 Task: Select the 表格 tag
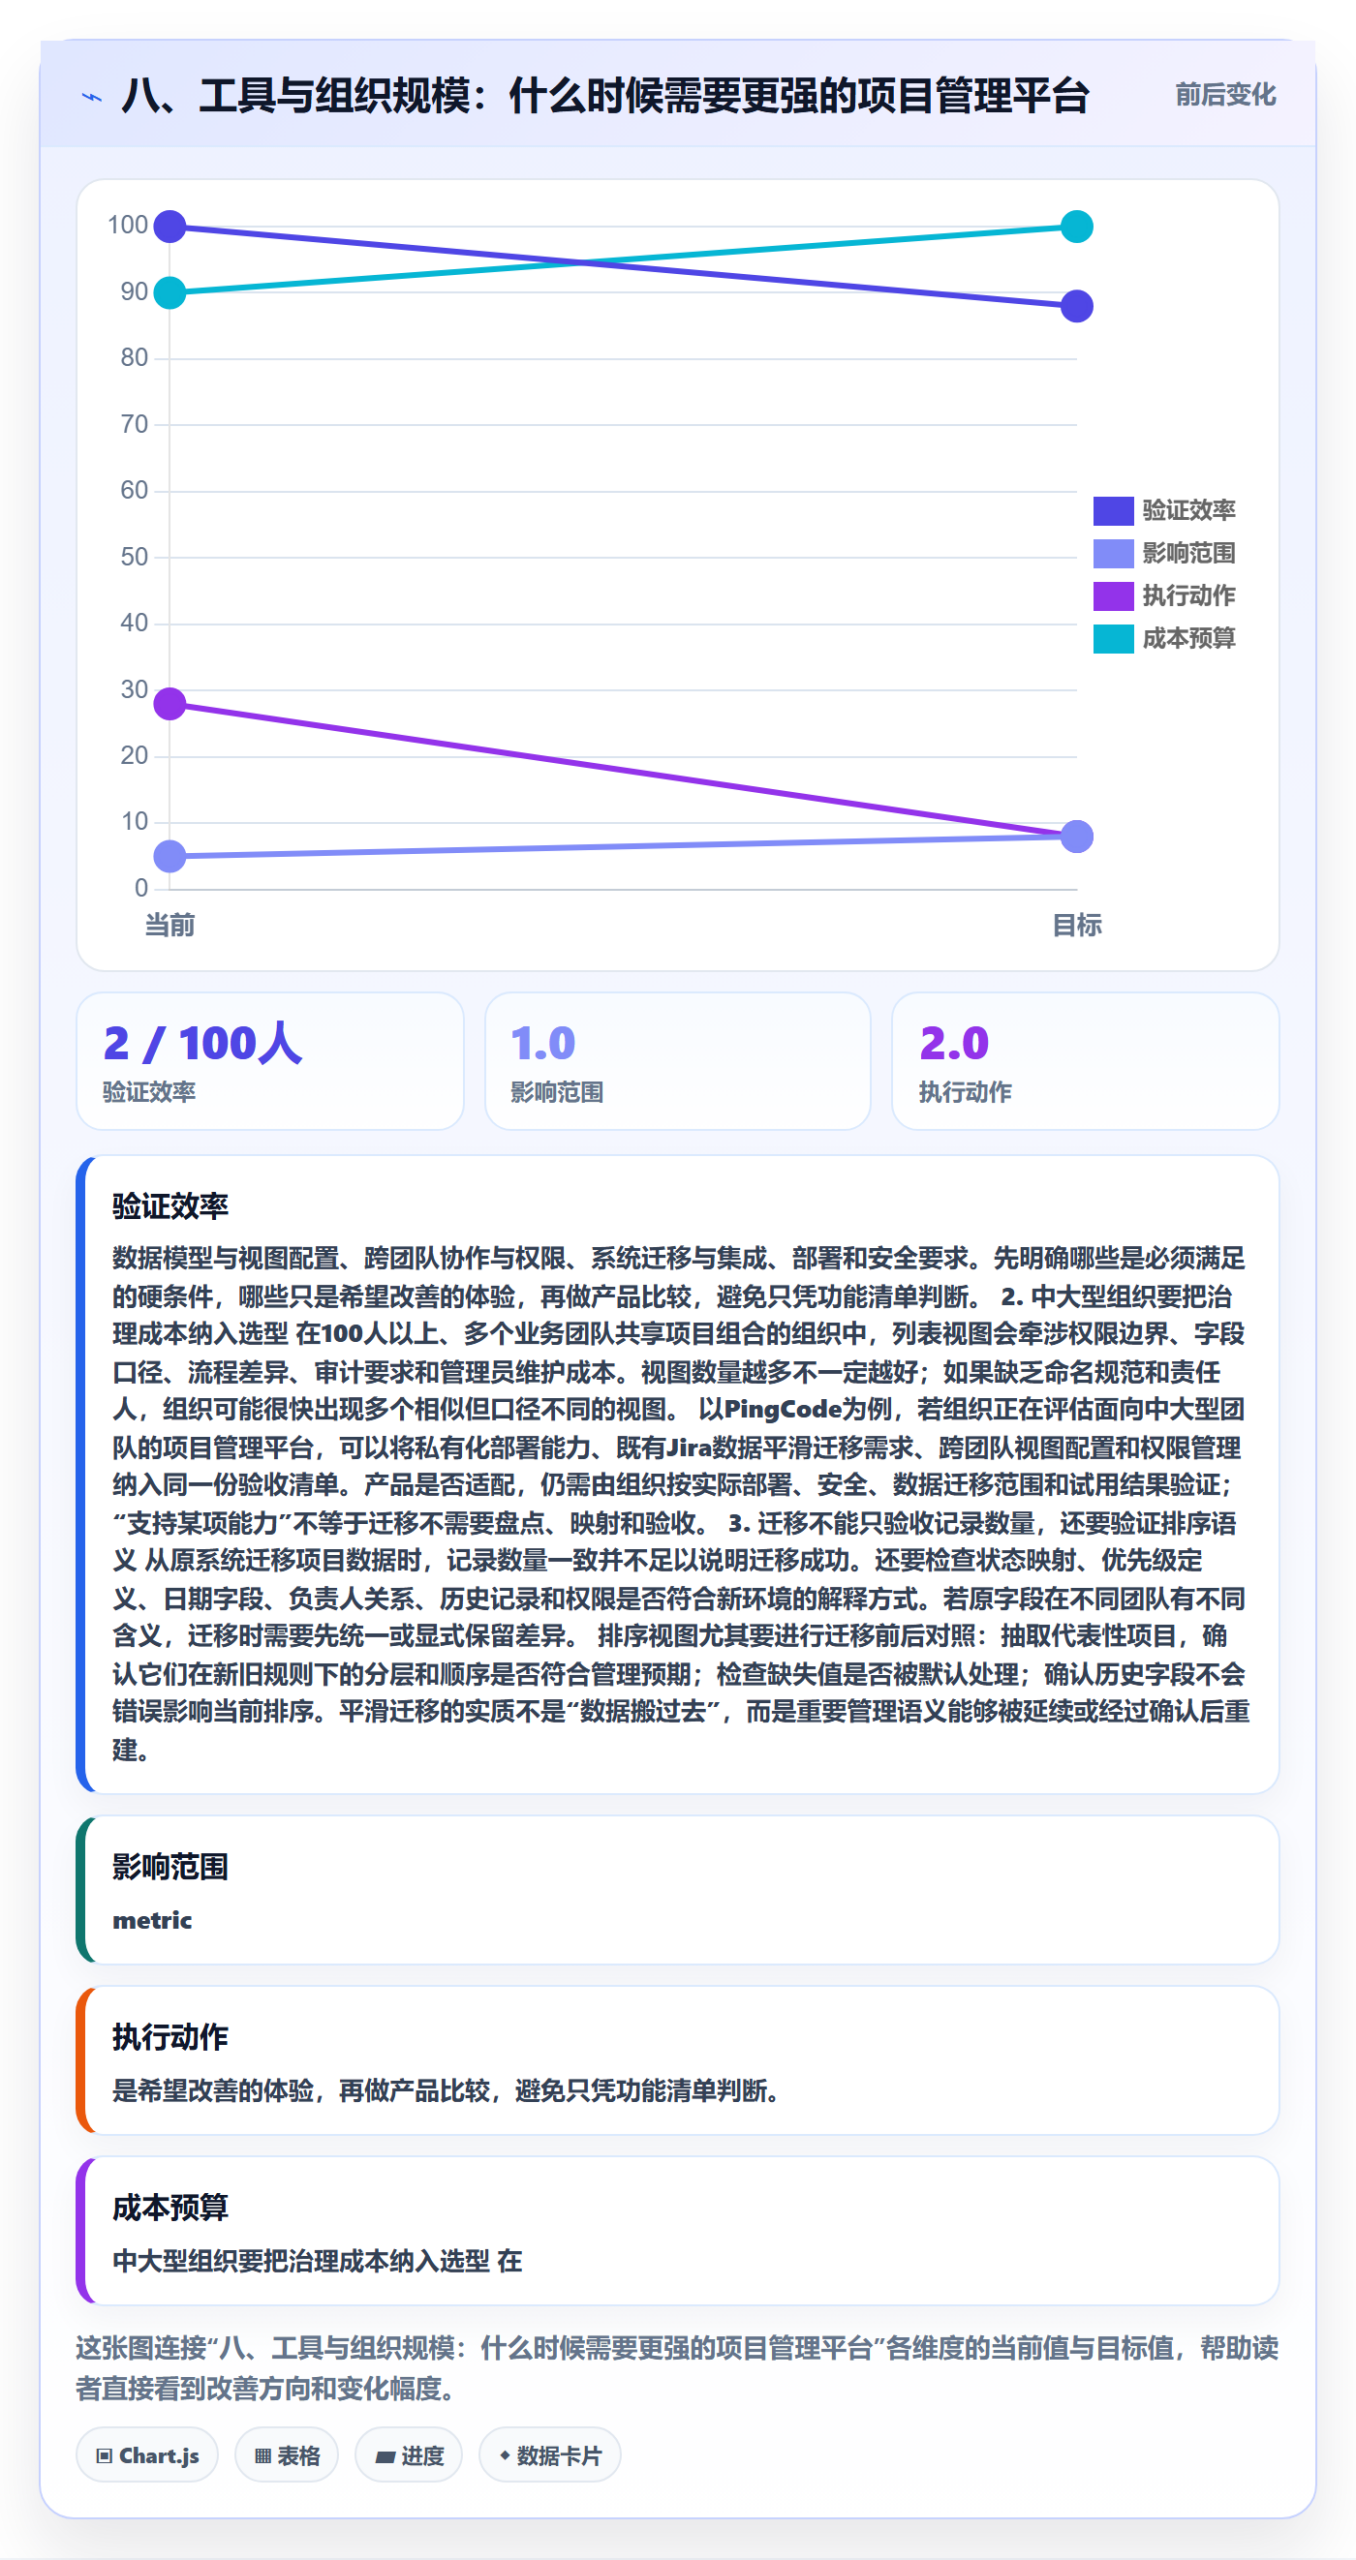pyautogui.click(x=287, y=2455)
